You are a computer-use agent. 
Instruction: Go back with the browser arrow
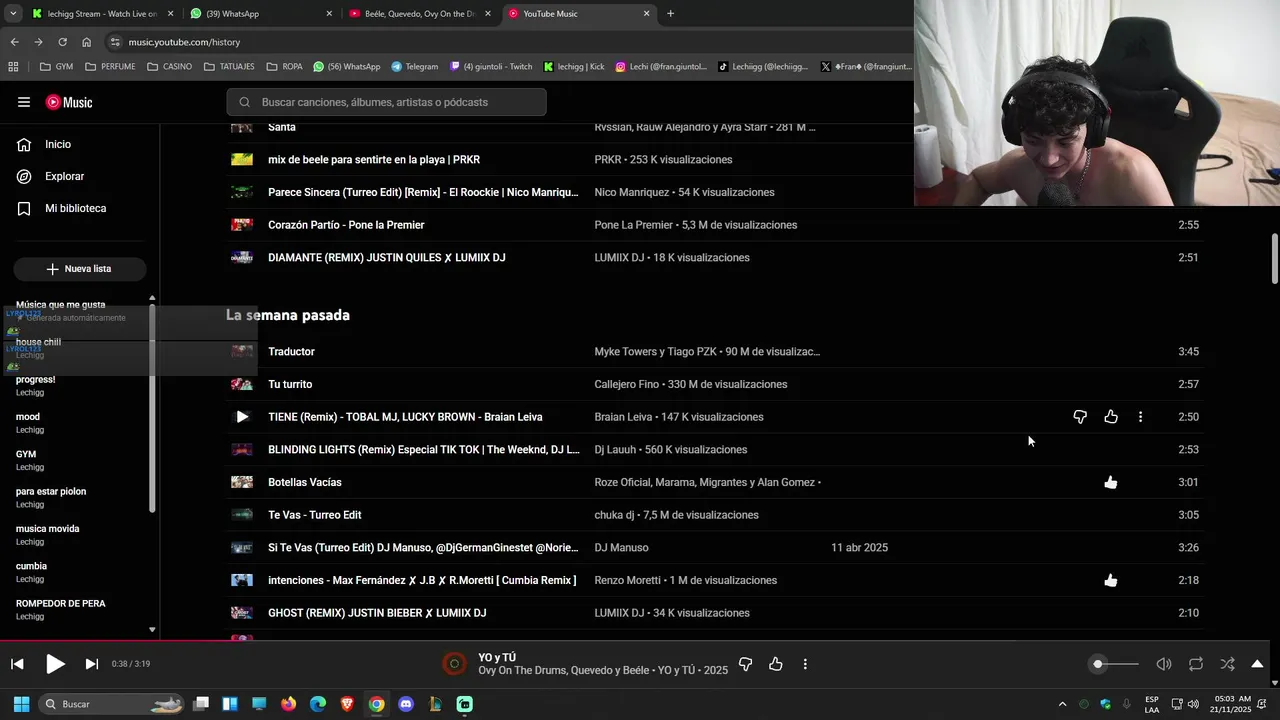click(14, 42)
